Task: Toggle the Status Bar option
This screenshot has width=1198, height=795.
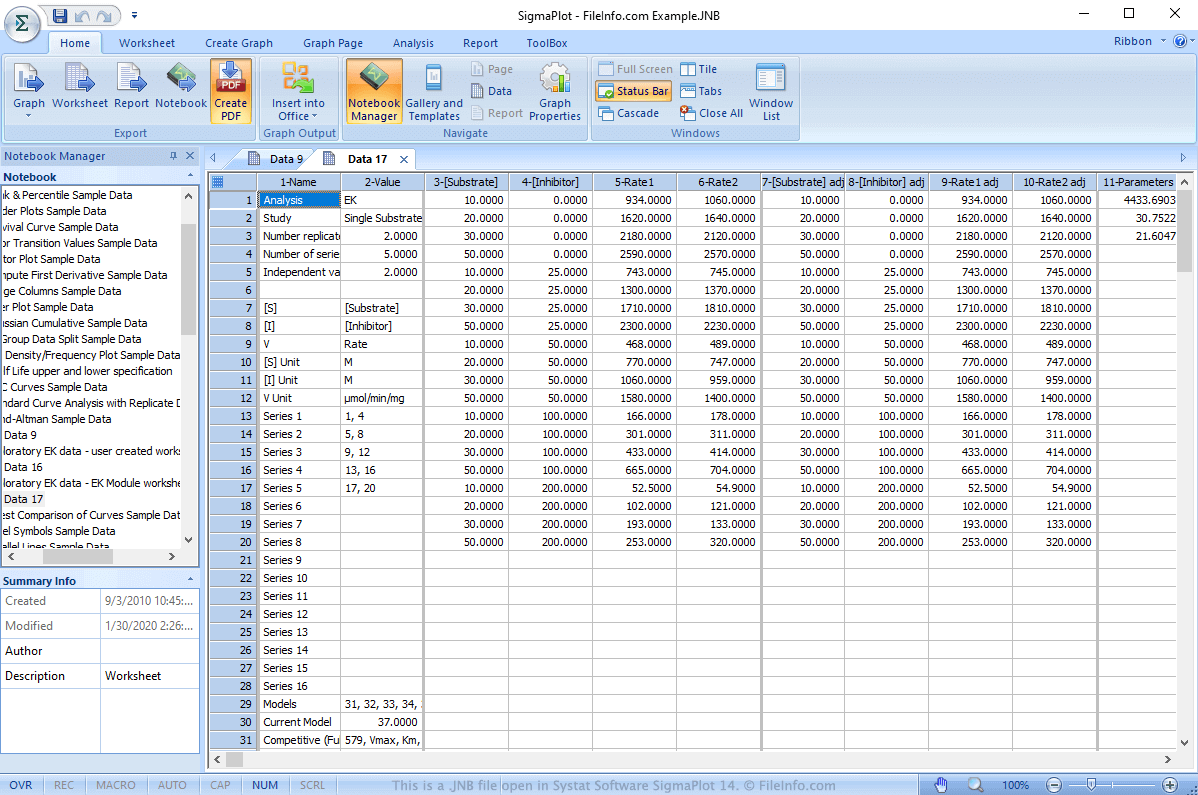Action: (633, 91)
